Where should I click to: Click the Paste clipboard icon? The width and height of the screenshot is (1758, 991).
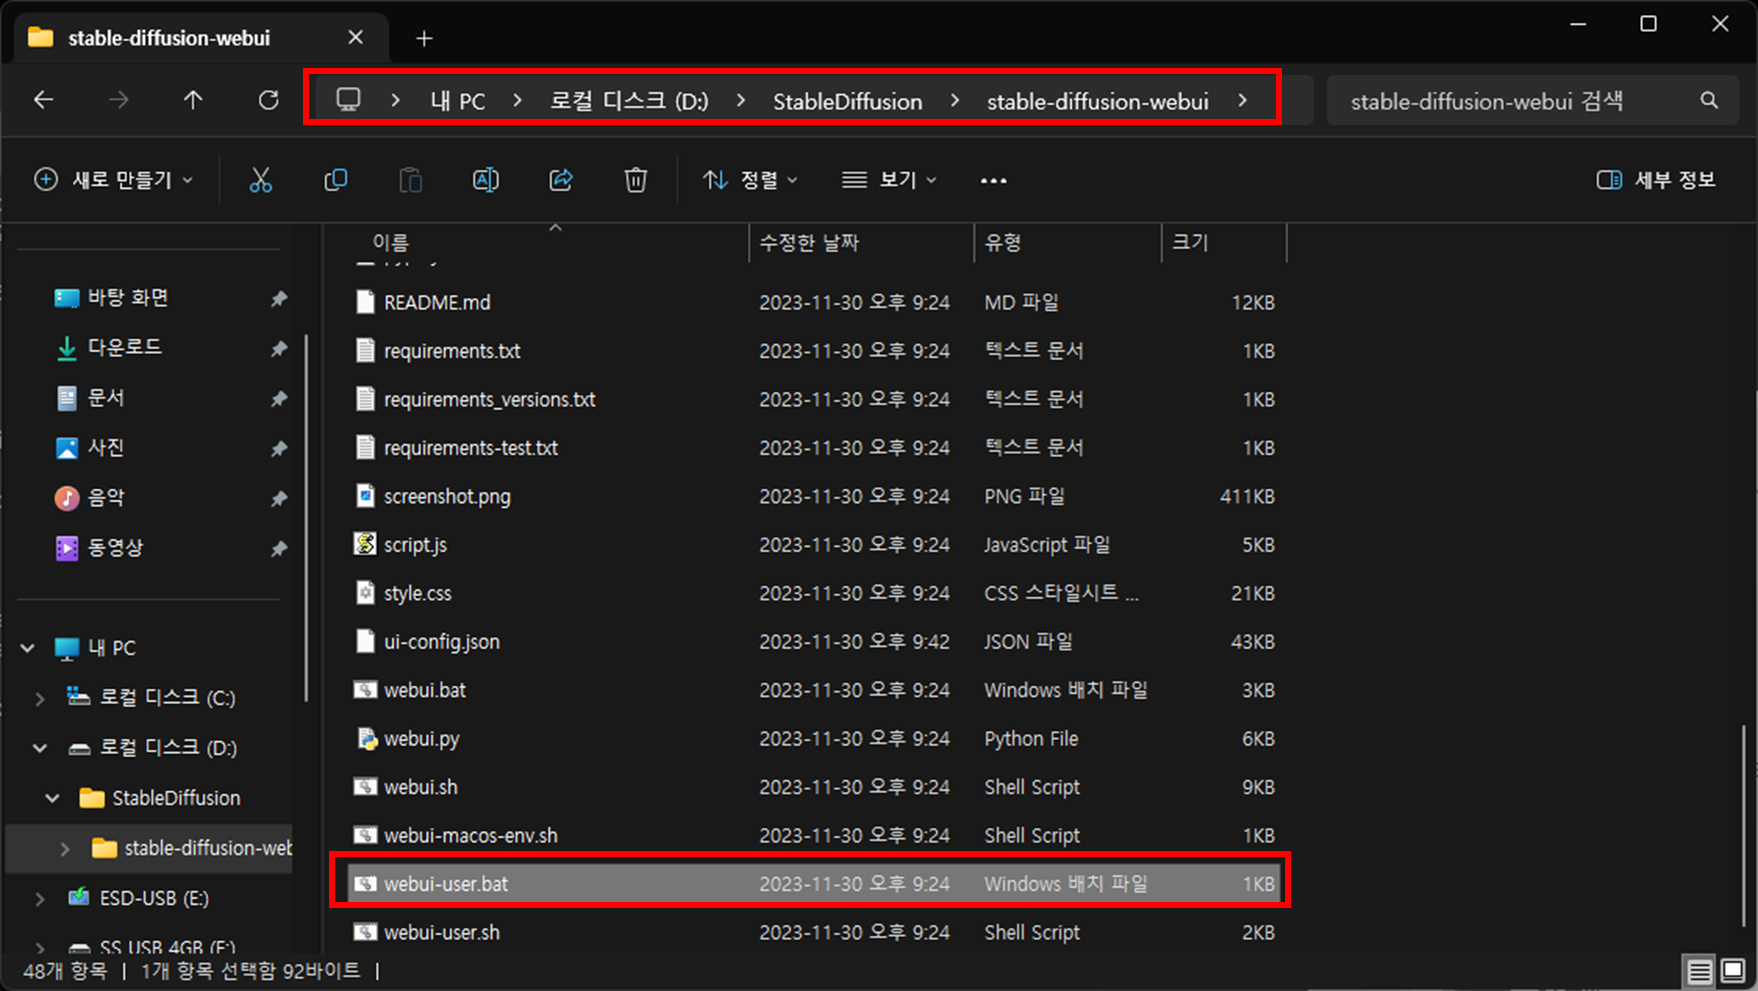(x=411, y=180)
